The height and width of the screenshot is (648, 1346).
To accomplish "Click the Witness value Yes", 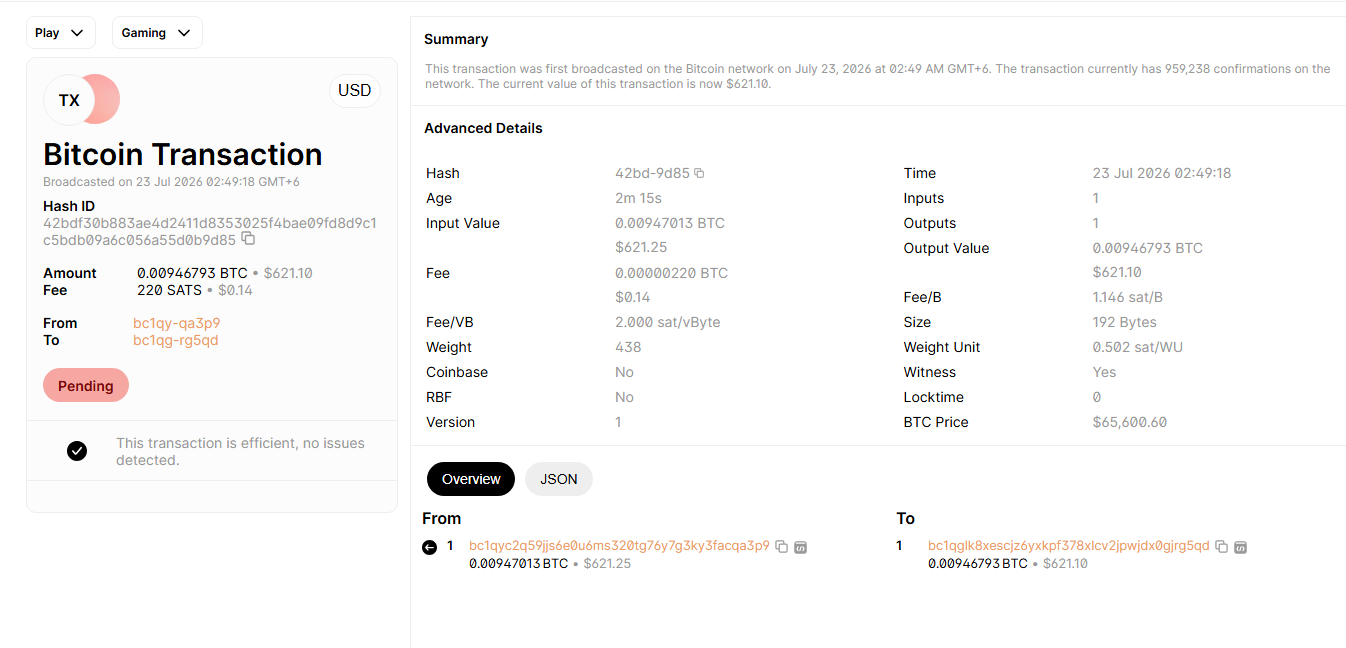I will [1104, 372].
